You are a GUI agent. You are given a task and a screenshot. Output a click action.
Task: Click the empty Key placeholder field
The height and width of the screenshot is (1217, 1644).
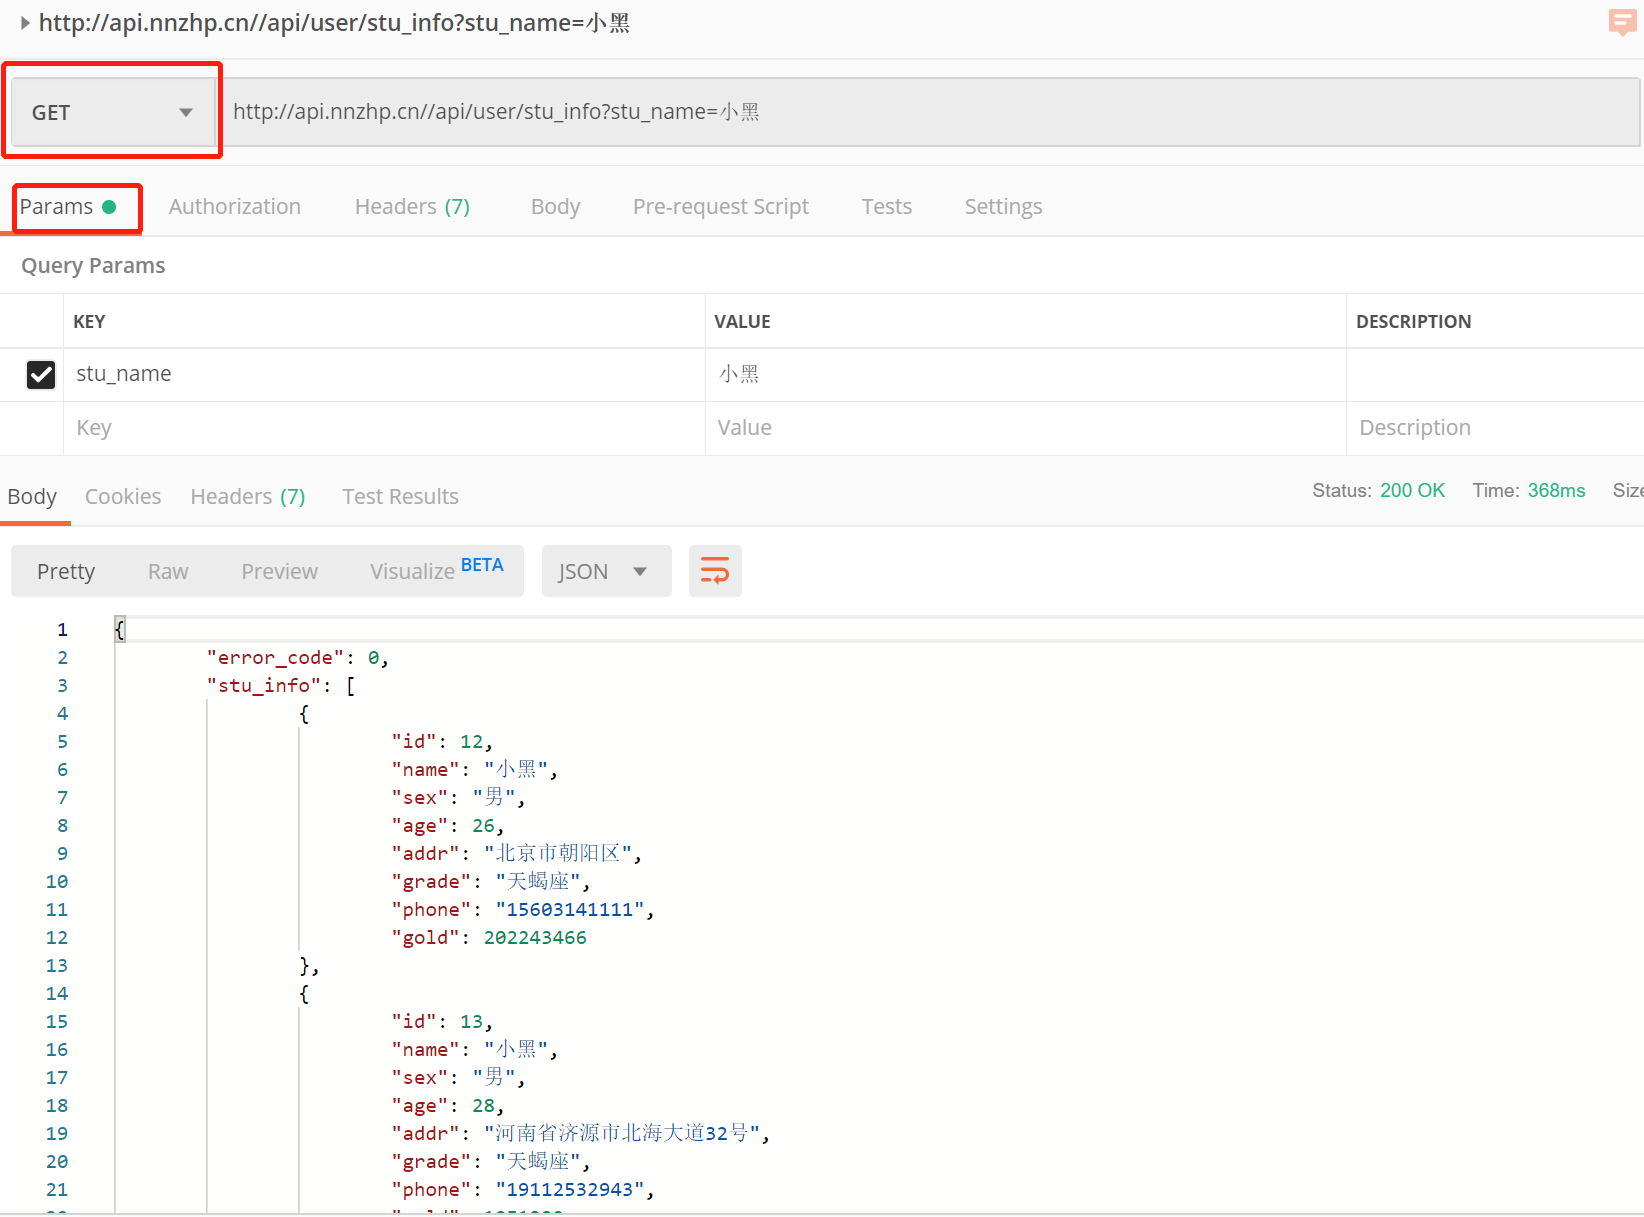click(x=384, y=428)
